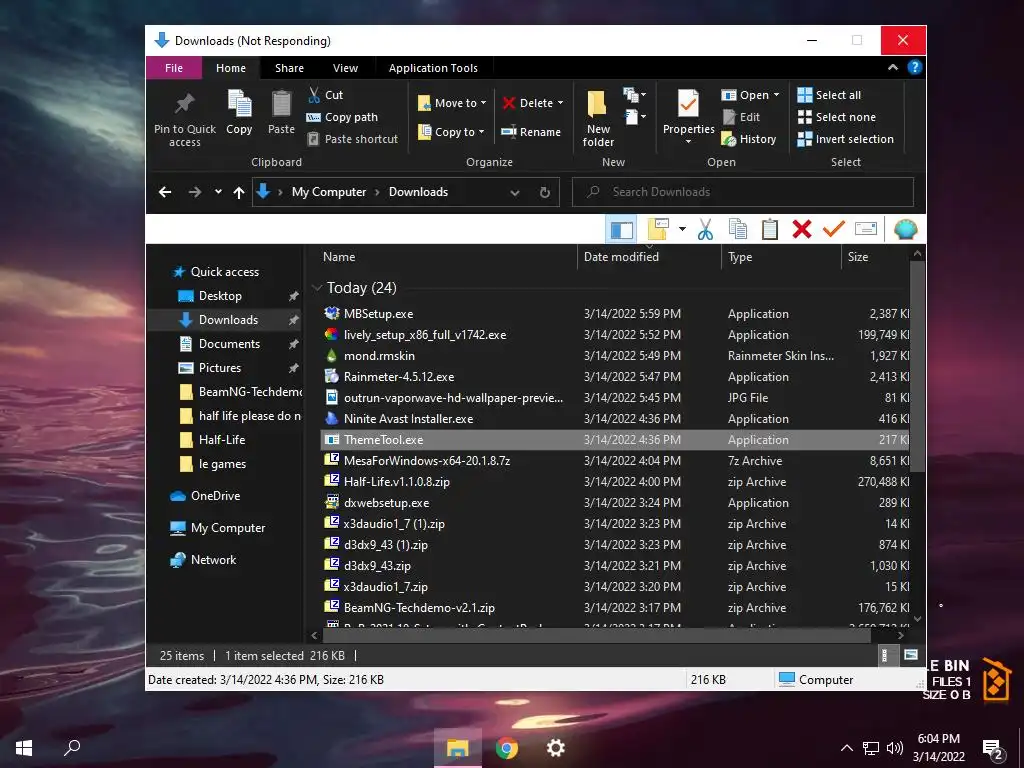
Task: Click the Pin to Quick access icon
Action: point(184,103)
